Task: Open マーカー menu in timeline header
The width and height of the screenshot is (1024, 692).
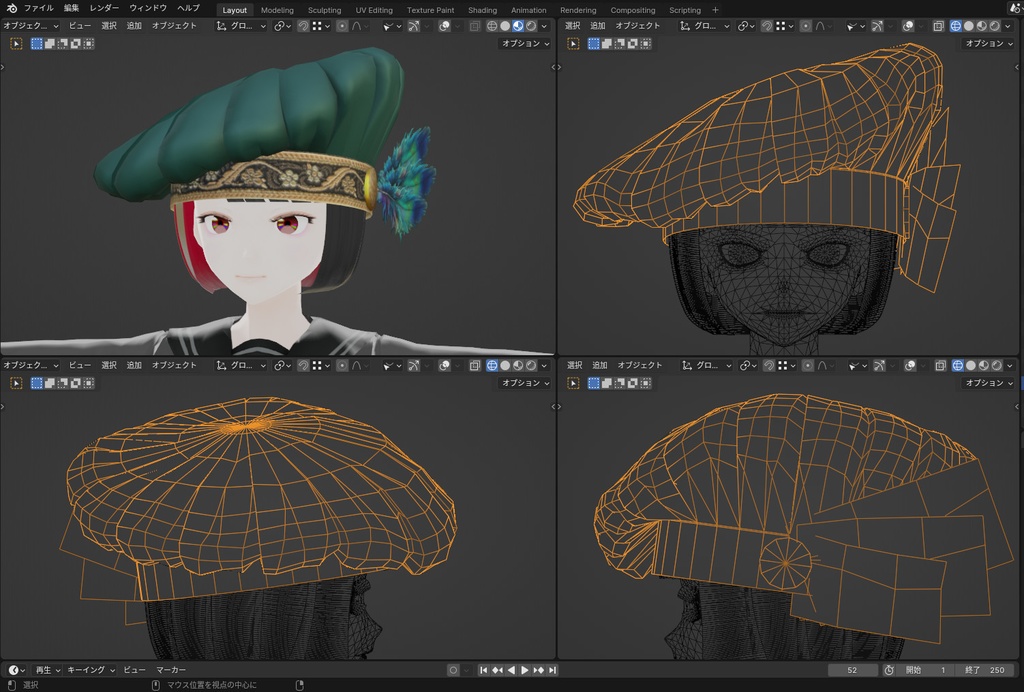Action: [x=171, y=670]
